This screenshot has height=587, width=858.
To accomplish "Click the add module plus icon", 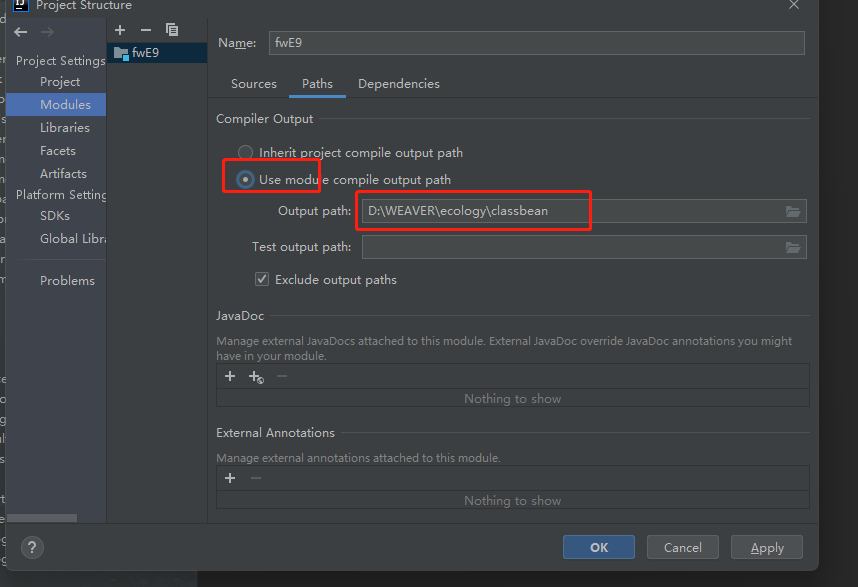I will click(120, 30).
